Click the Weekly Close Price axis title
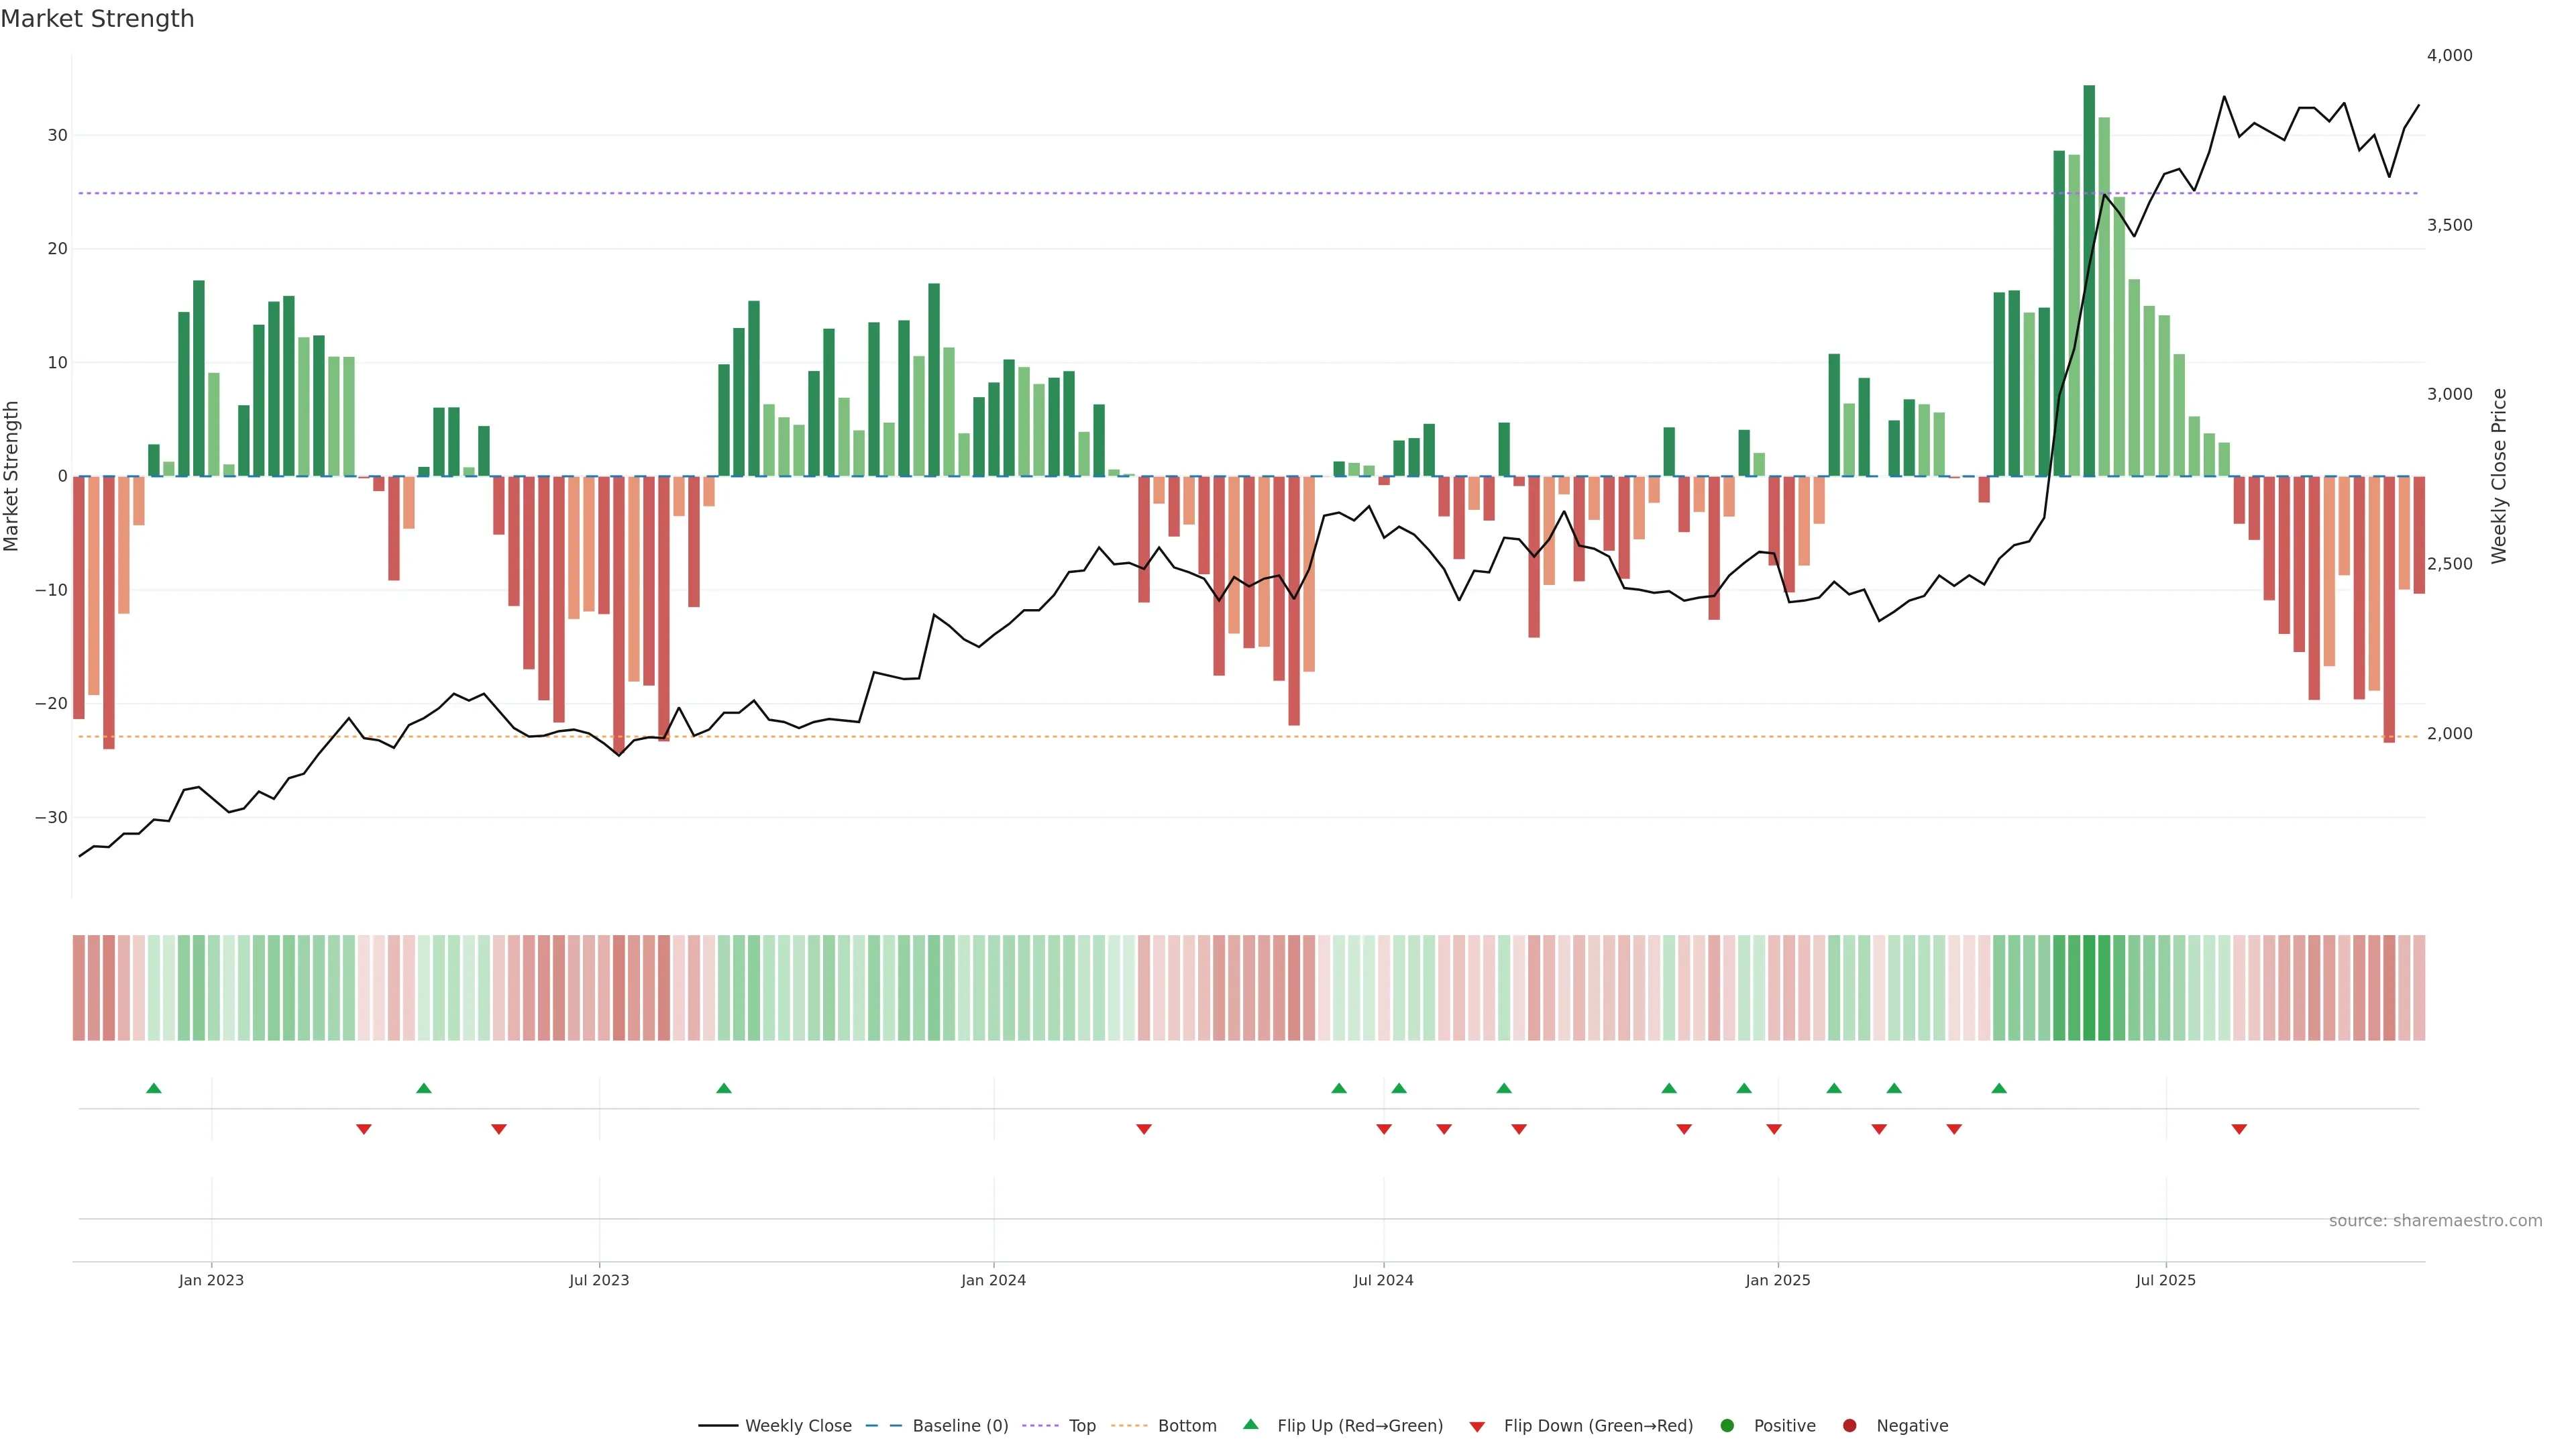Viewport: 2576px width, 1449px height. click(2499, 476)
